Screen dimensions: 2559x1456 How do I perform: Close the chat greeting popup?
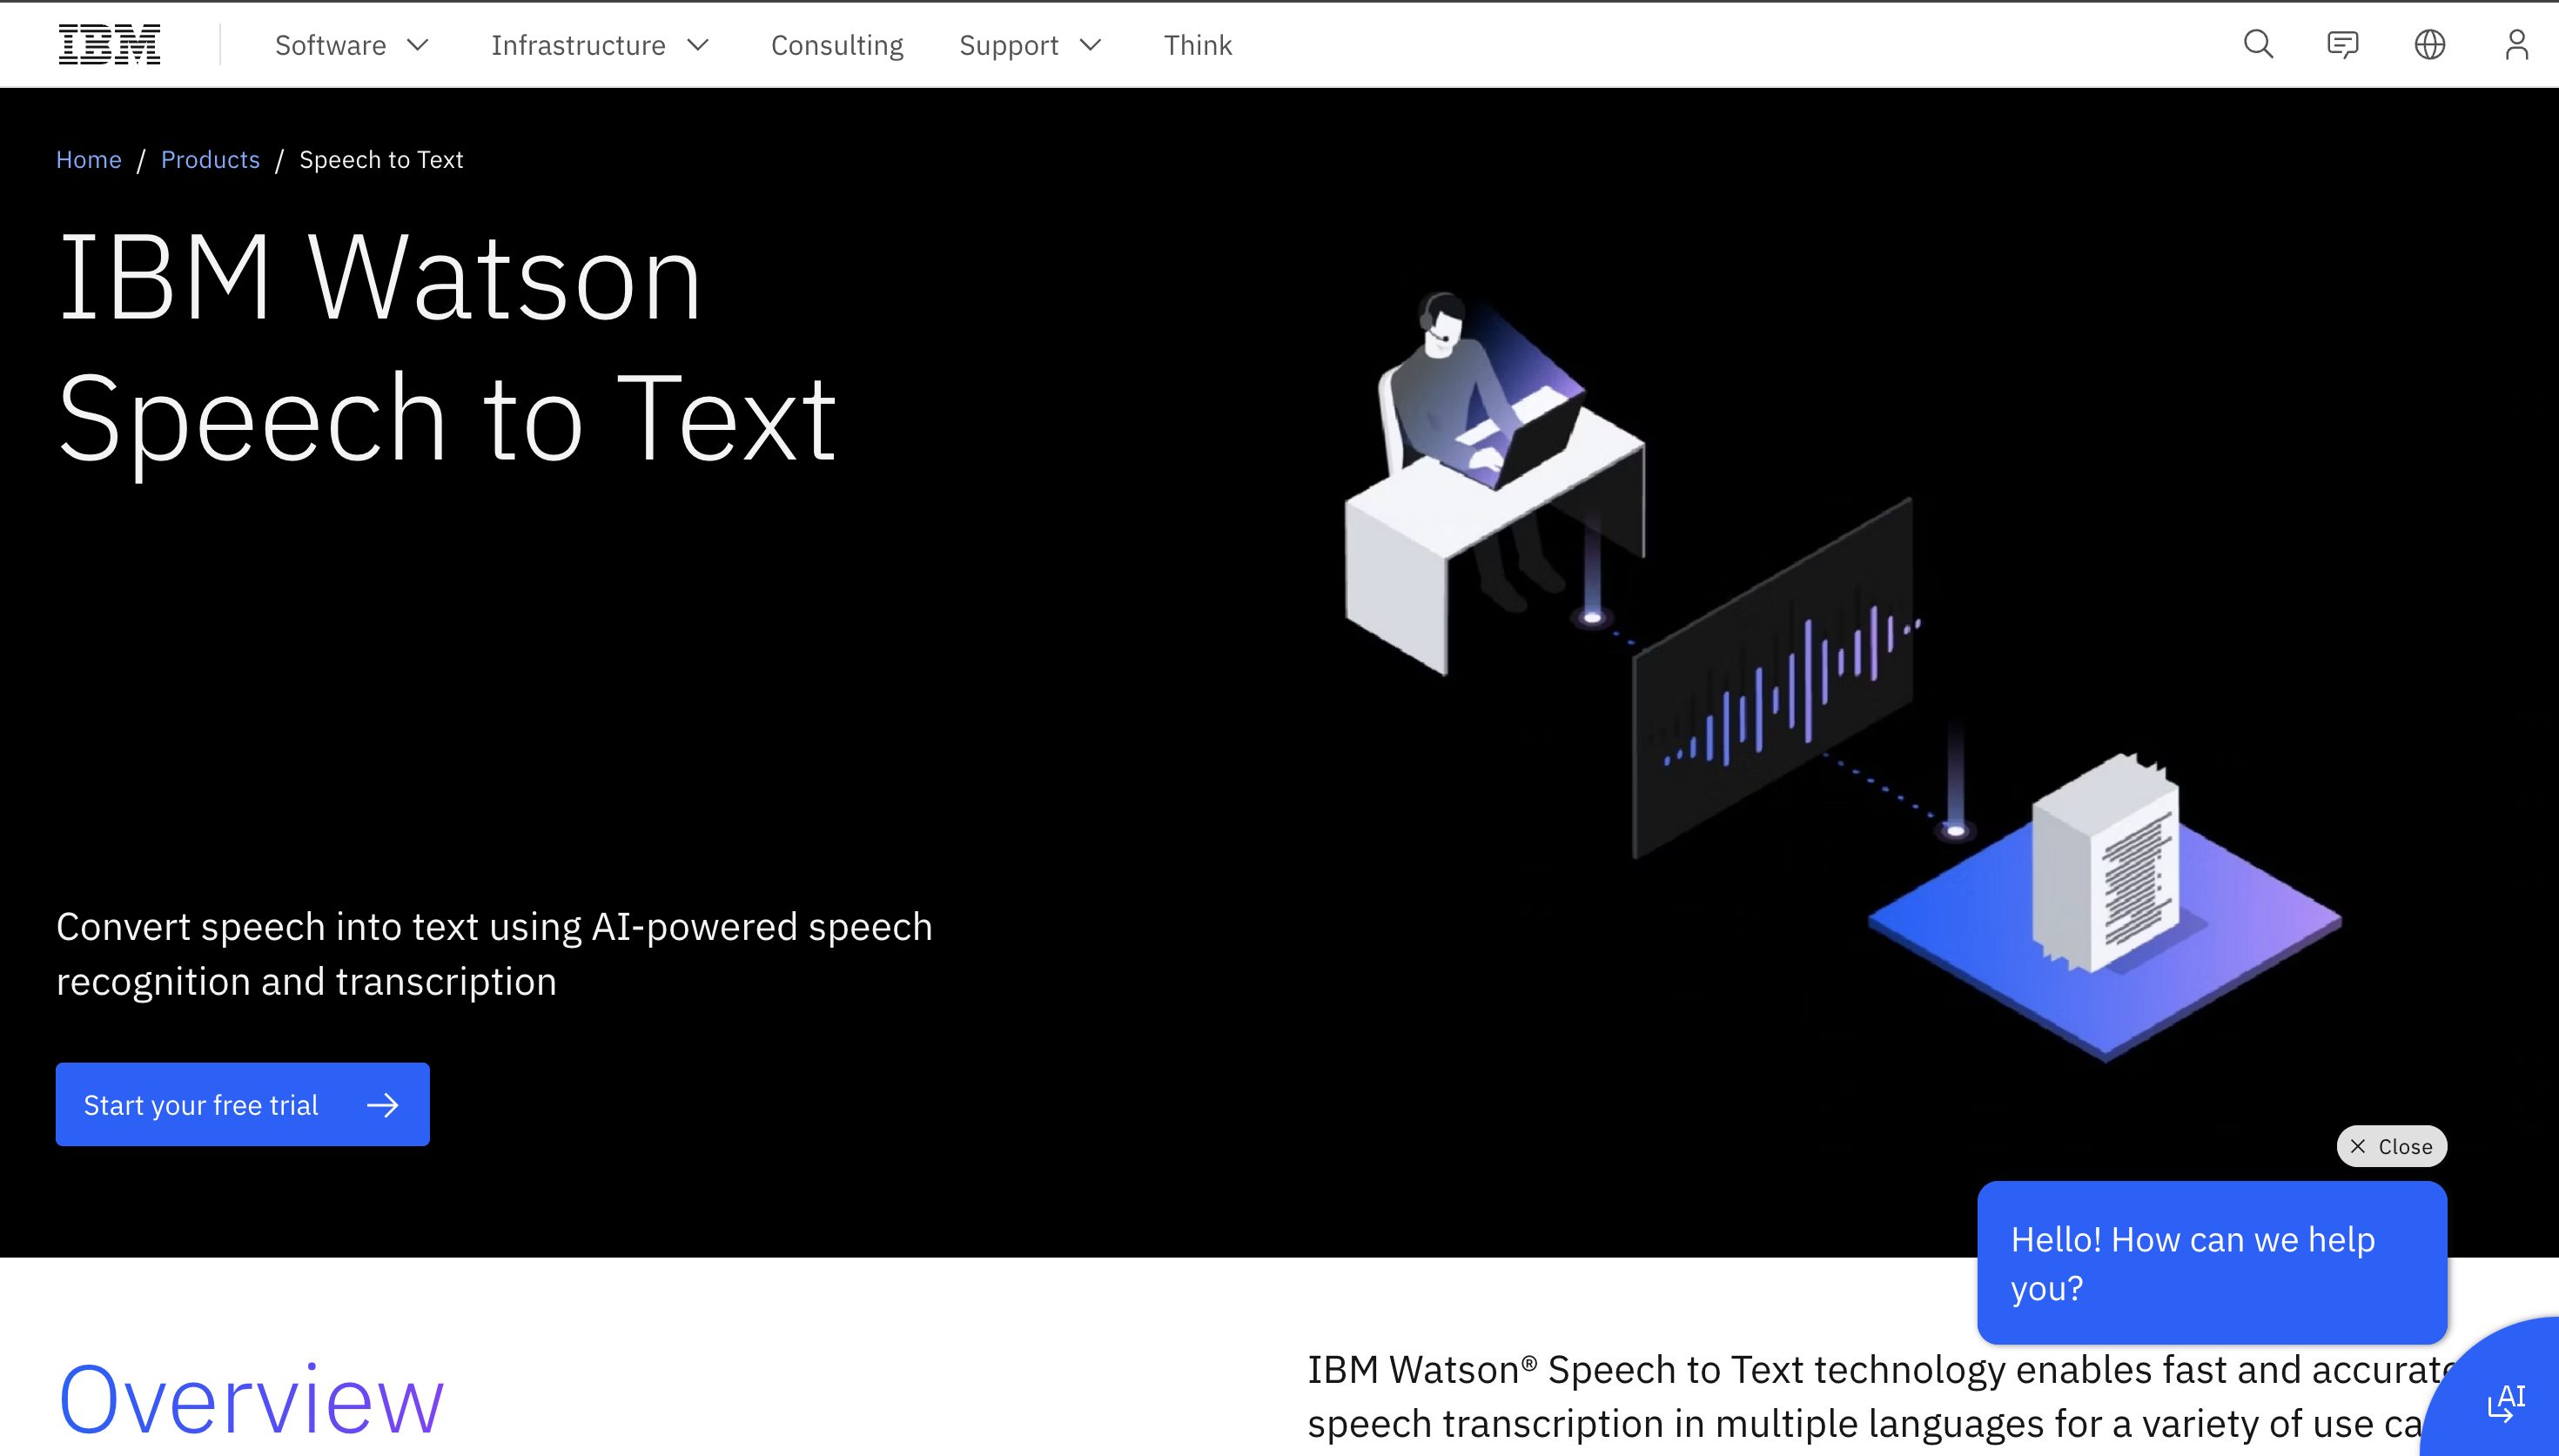[x=2391, y=1146]
